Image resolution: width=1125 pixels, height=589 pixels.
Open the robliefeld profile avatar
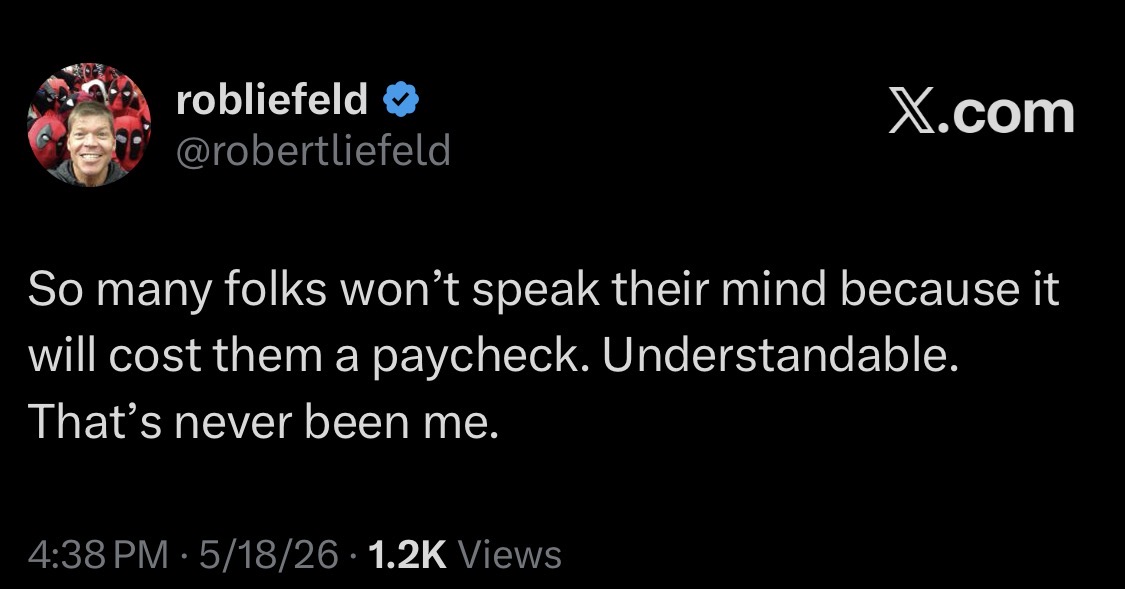[89, 125]
